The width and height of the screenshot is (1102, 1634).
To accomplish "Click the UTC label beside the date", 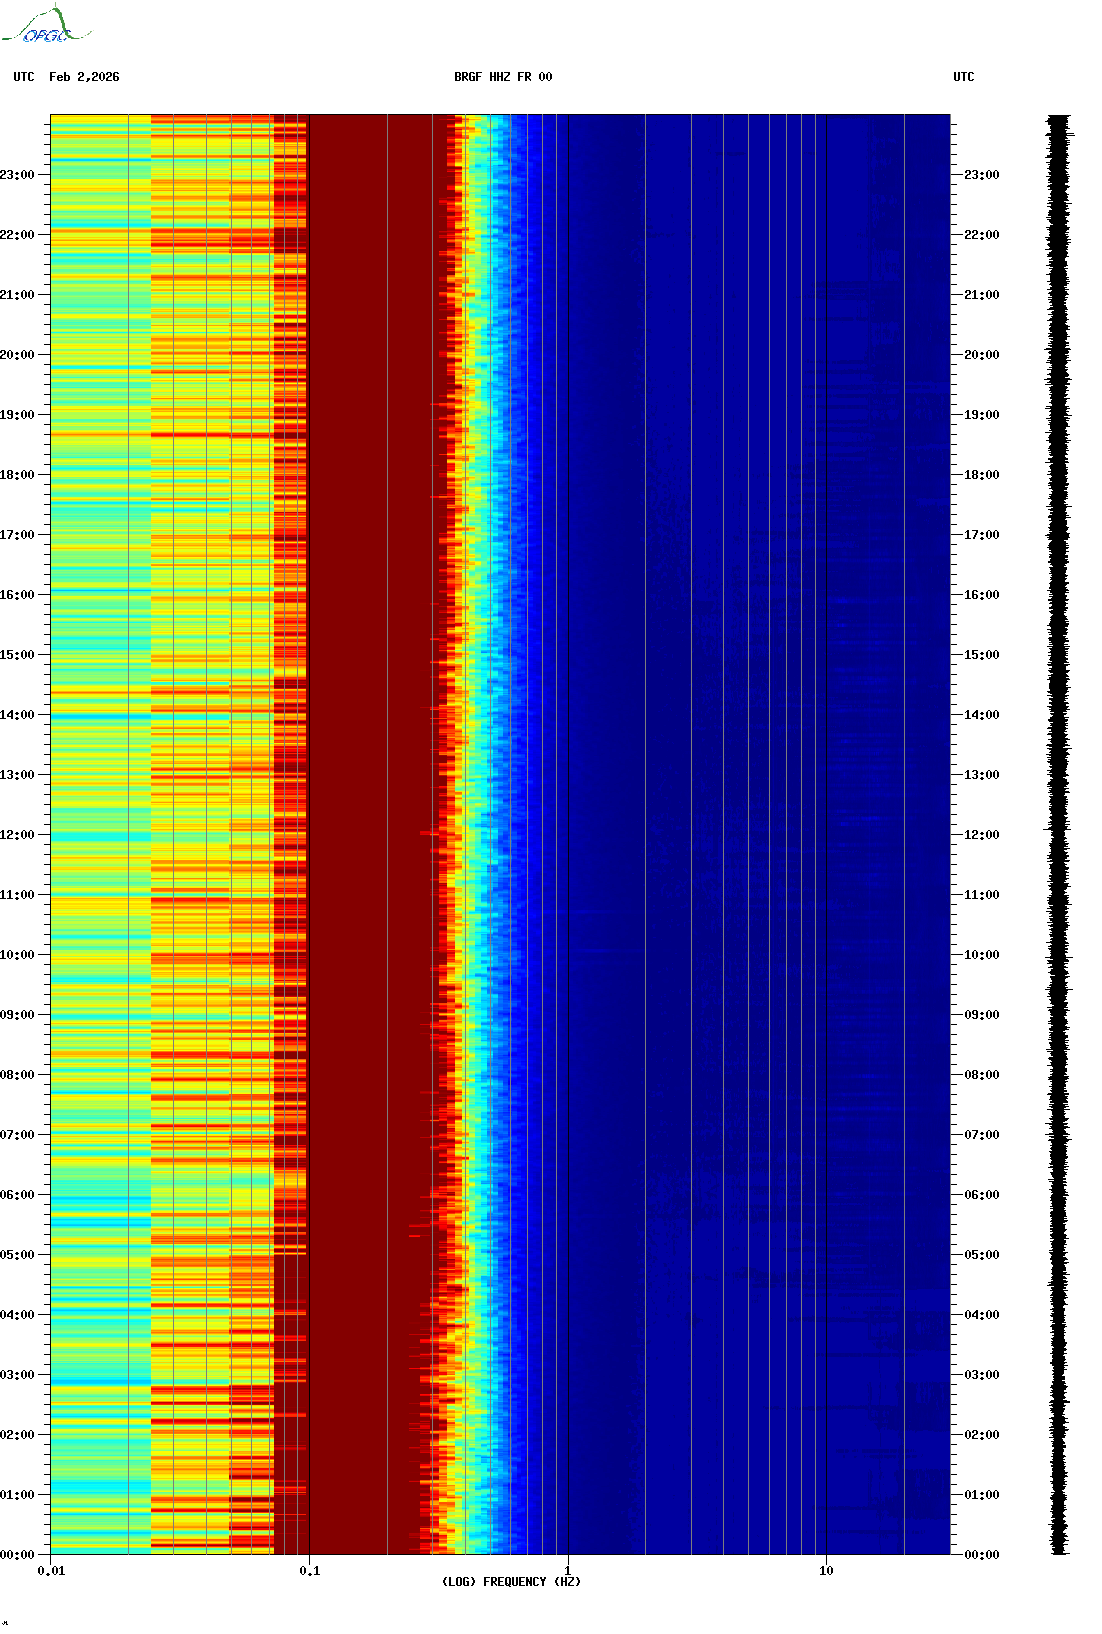I will (23, 77).
